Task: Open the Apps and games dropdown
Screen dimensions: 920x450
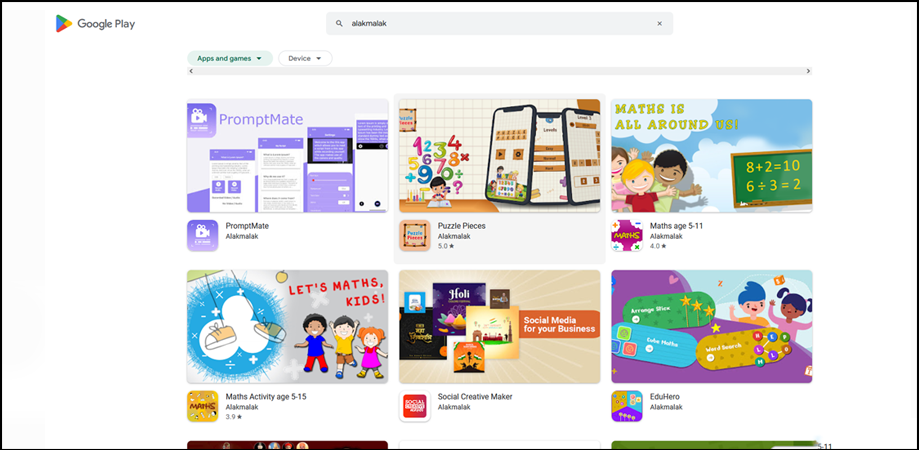Action: [x=229, y=59]
